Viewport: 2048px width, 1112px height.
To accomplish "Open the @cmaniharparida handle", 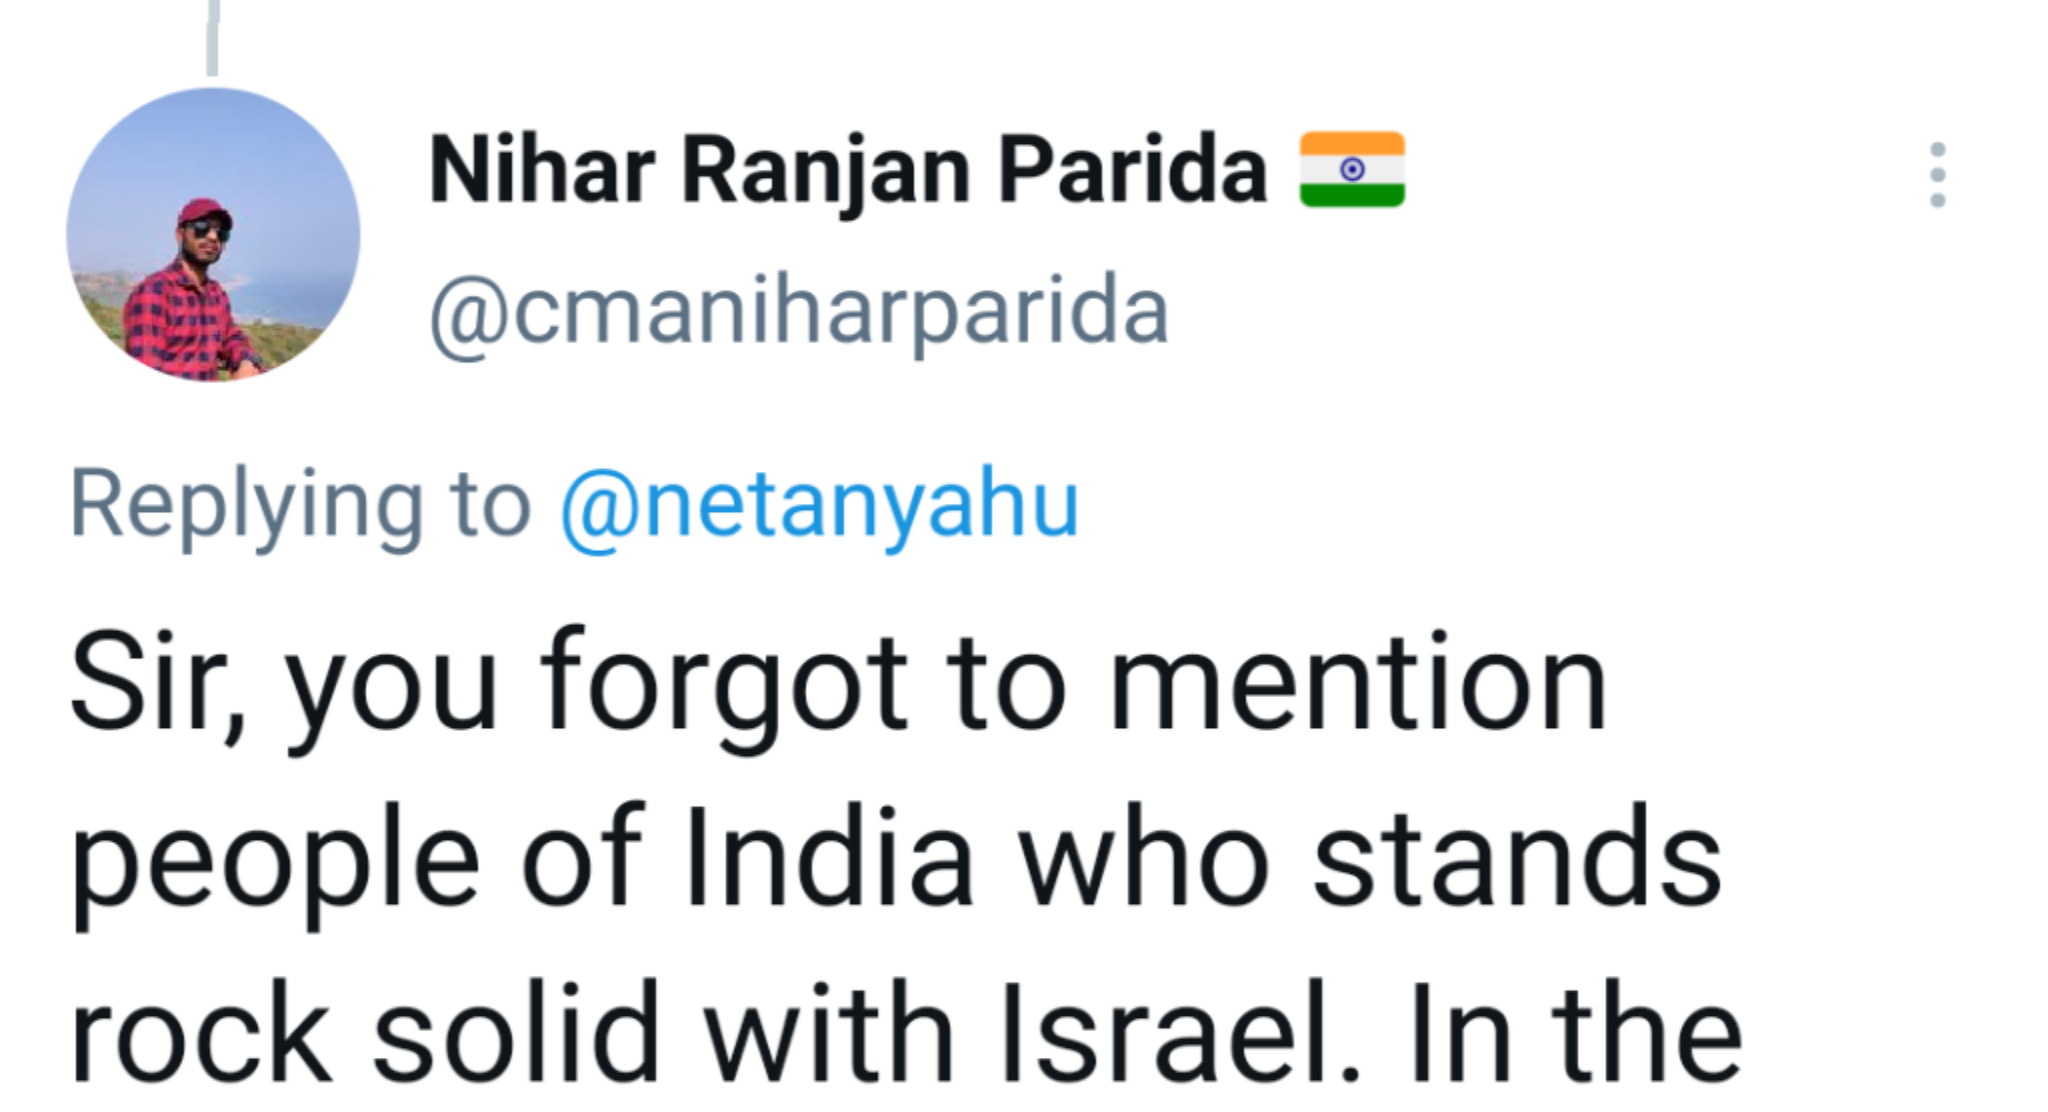I will point(799,313).
